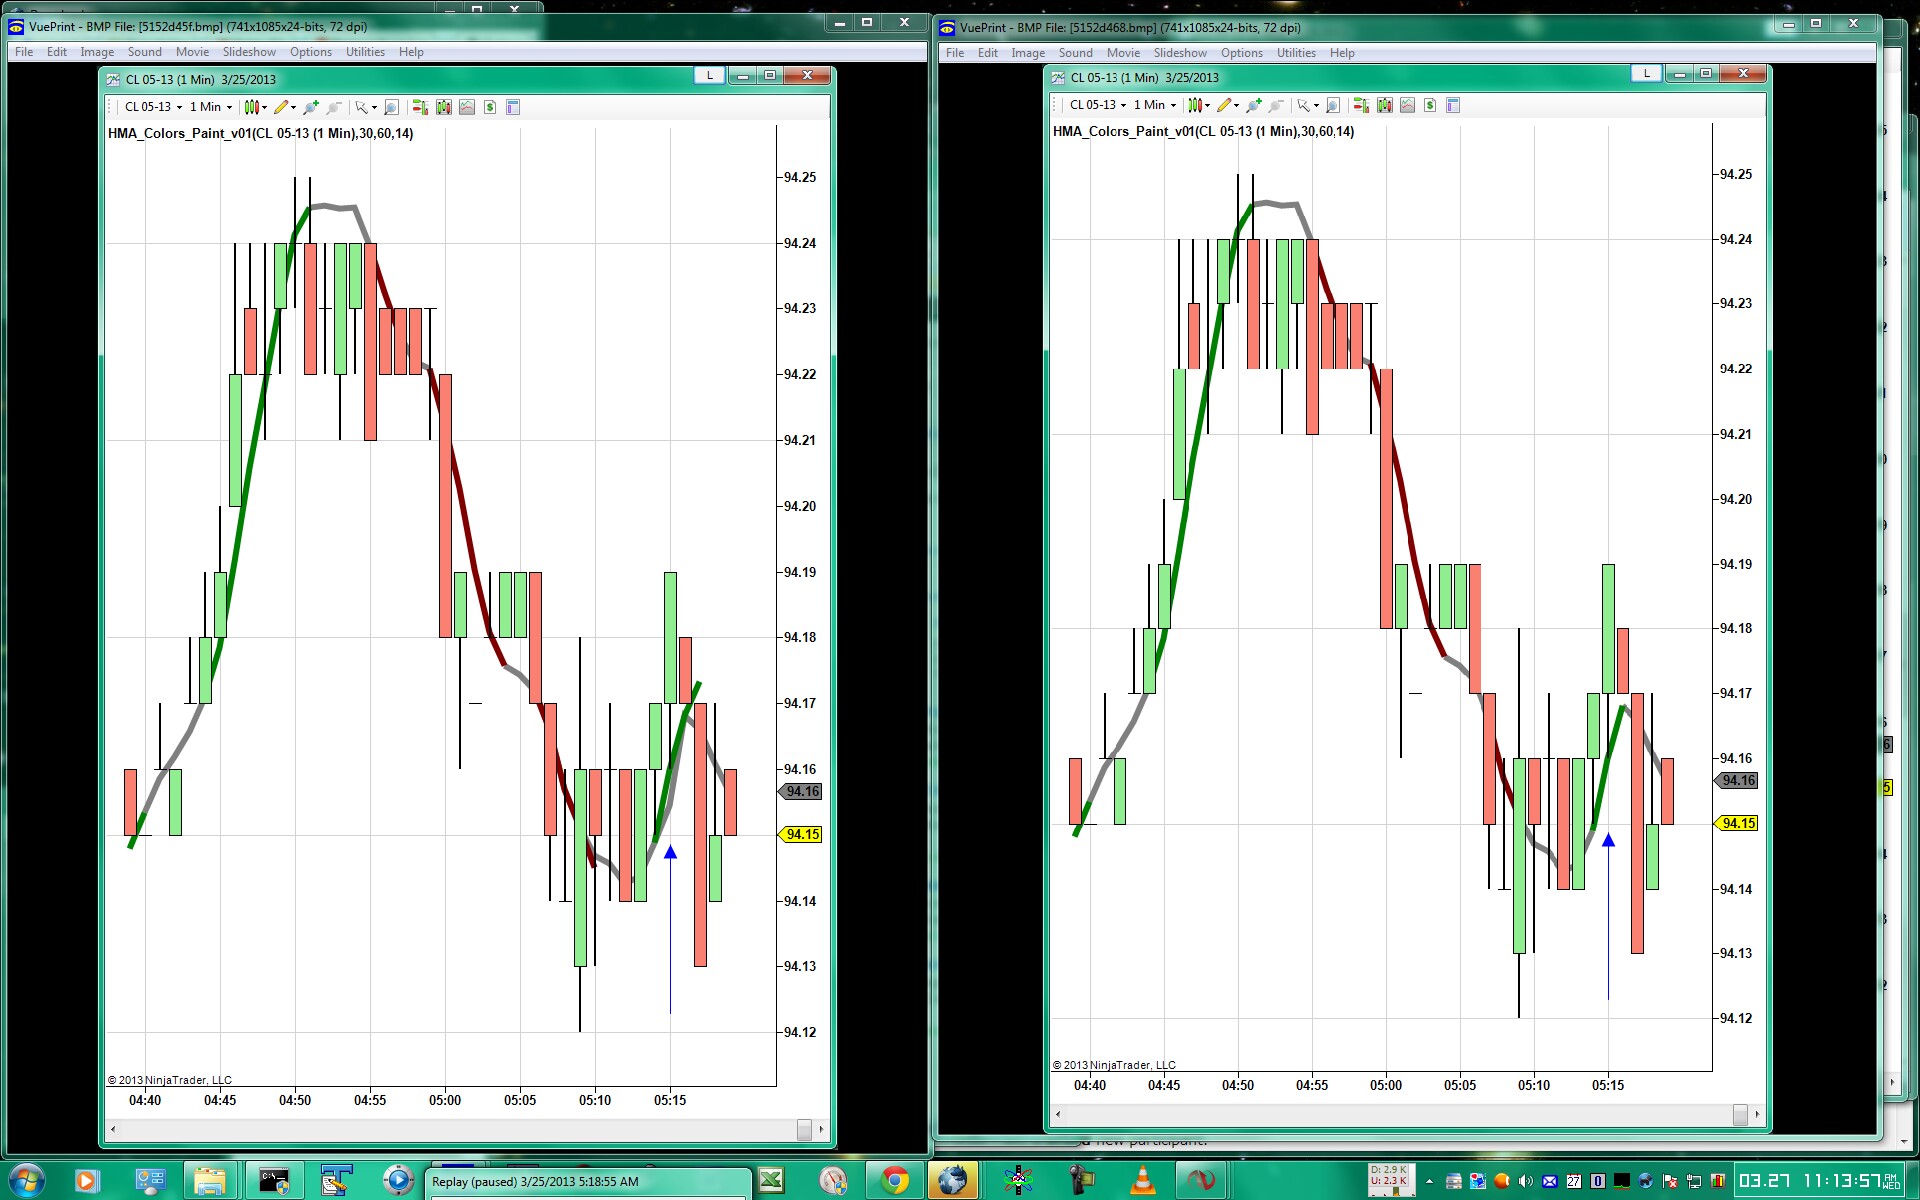
Task: Open Slideshow menu in left VuePrint window
Action: 249,52
